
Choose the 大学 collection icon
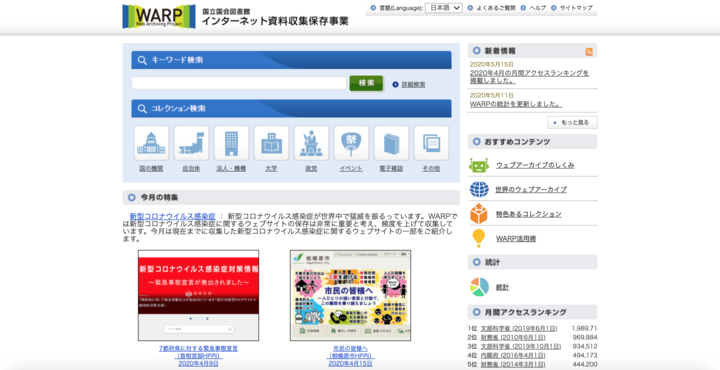coord(271,143)
